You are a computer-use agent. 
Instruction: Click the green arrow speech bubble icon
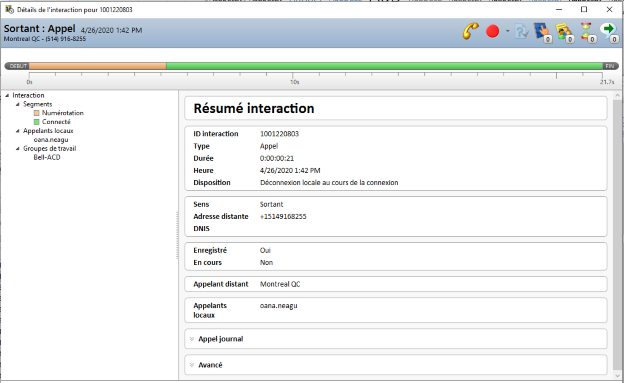[x=609, y=32]
